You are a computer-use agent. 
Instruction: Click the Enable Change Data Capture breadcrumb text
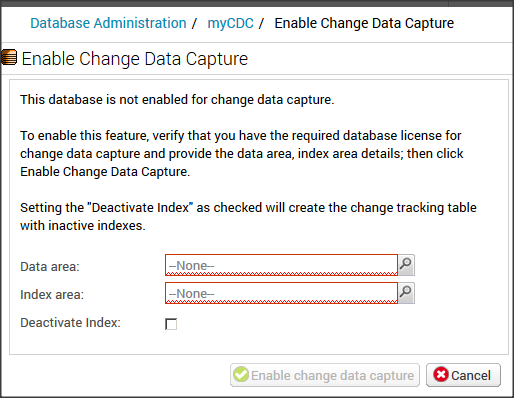[x=364, y=23]
